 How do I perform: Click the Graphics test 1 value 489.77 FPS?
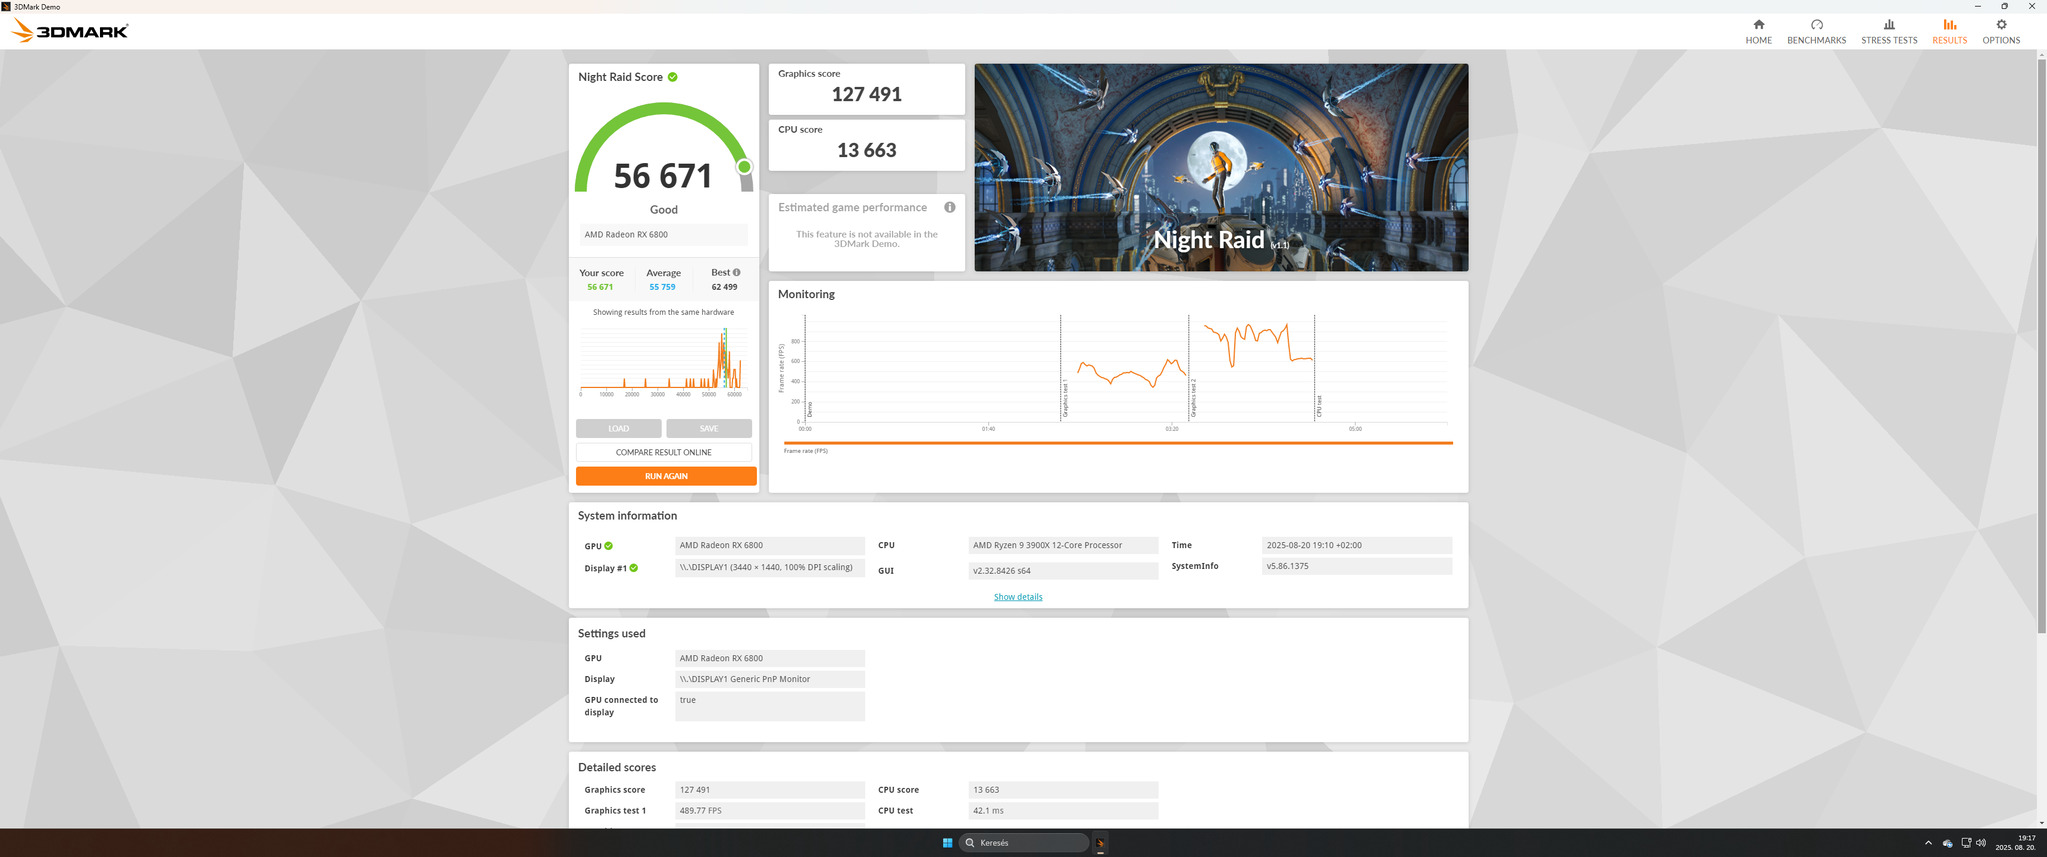pos(770,811)
